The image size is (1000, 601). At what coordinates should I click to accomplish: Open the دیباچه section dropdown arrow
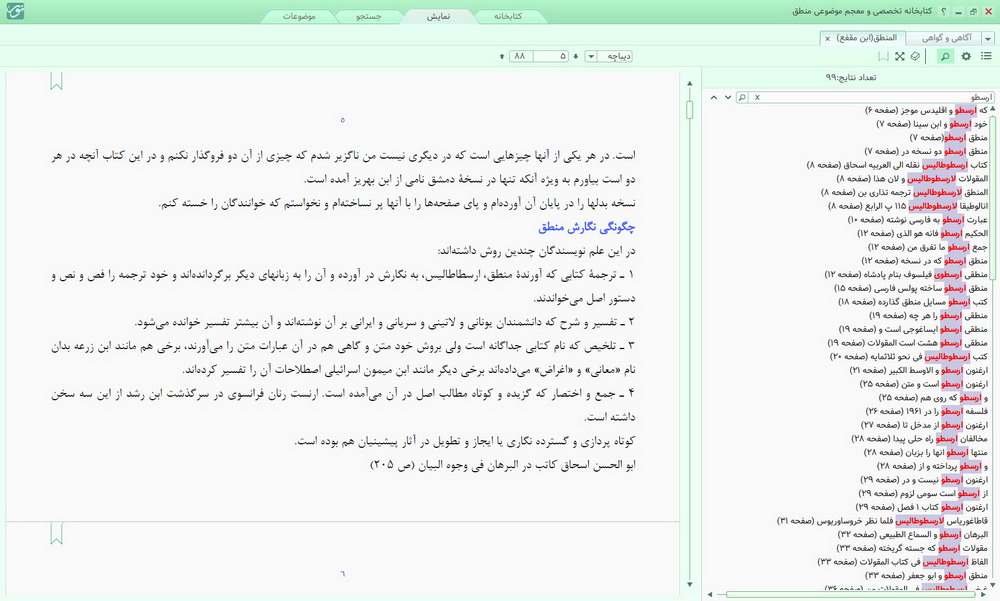[x=591, y=56]
